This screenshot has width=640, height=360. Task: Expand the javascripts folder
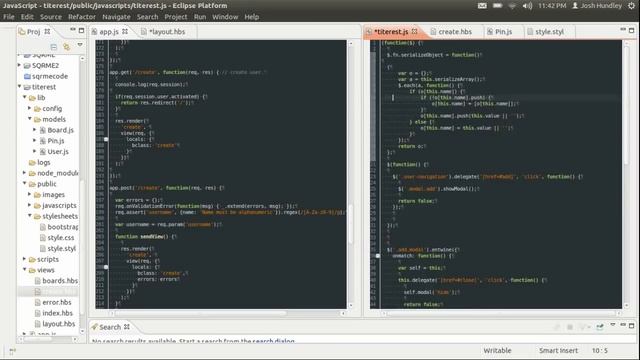(x=29, y=205)
